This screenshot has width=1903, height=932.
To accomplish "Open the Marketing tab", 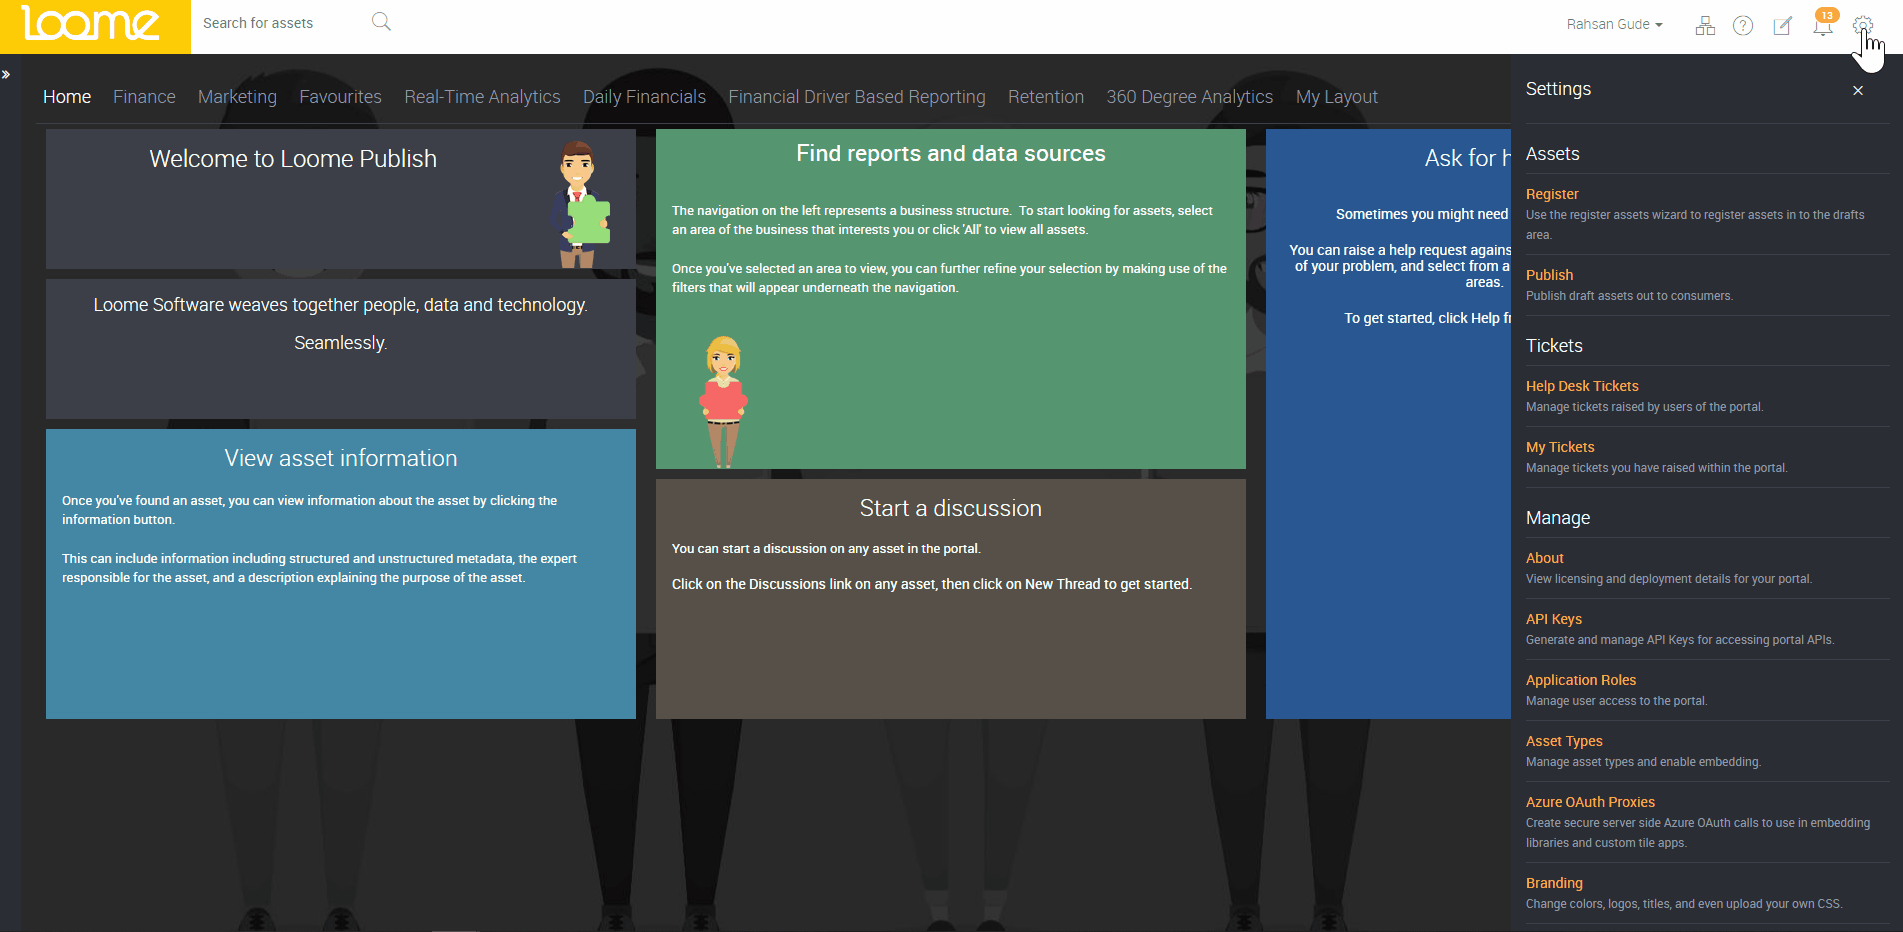I will click(x=237, y=97).
